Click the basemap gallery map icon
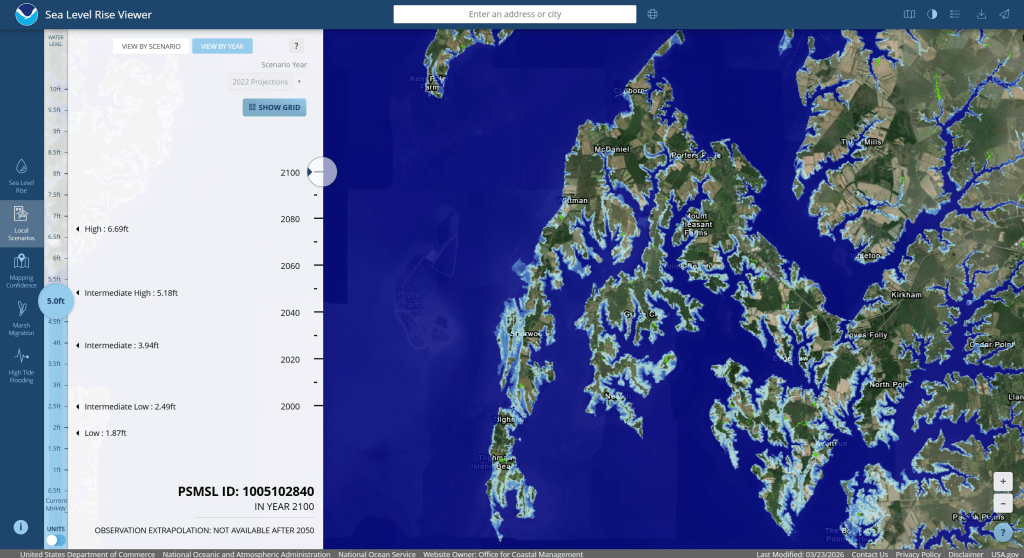 (909, 14)
